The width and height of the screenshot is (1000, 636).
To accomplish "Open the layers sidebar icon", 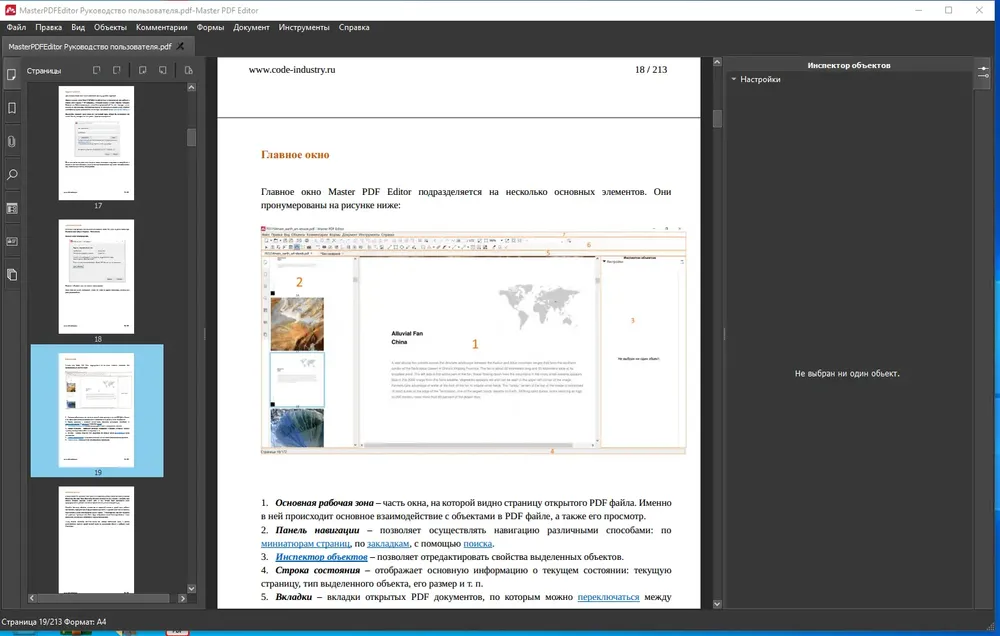I will coord(11,275).
